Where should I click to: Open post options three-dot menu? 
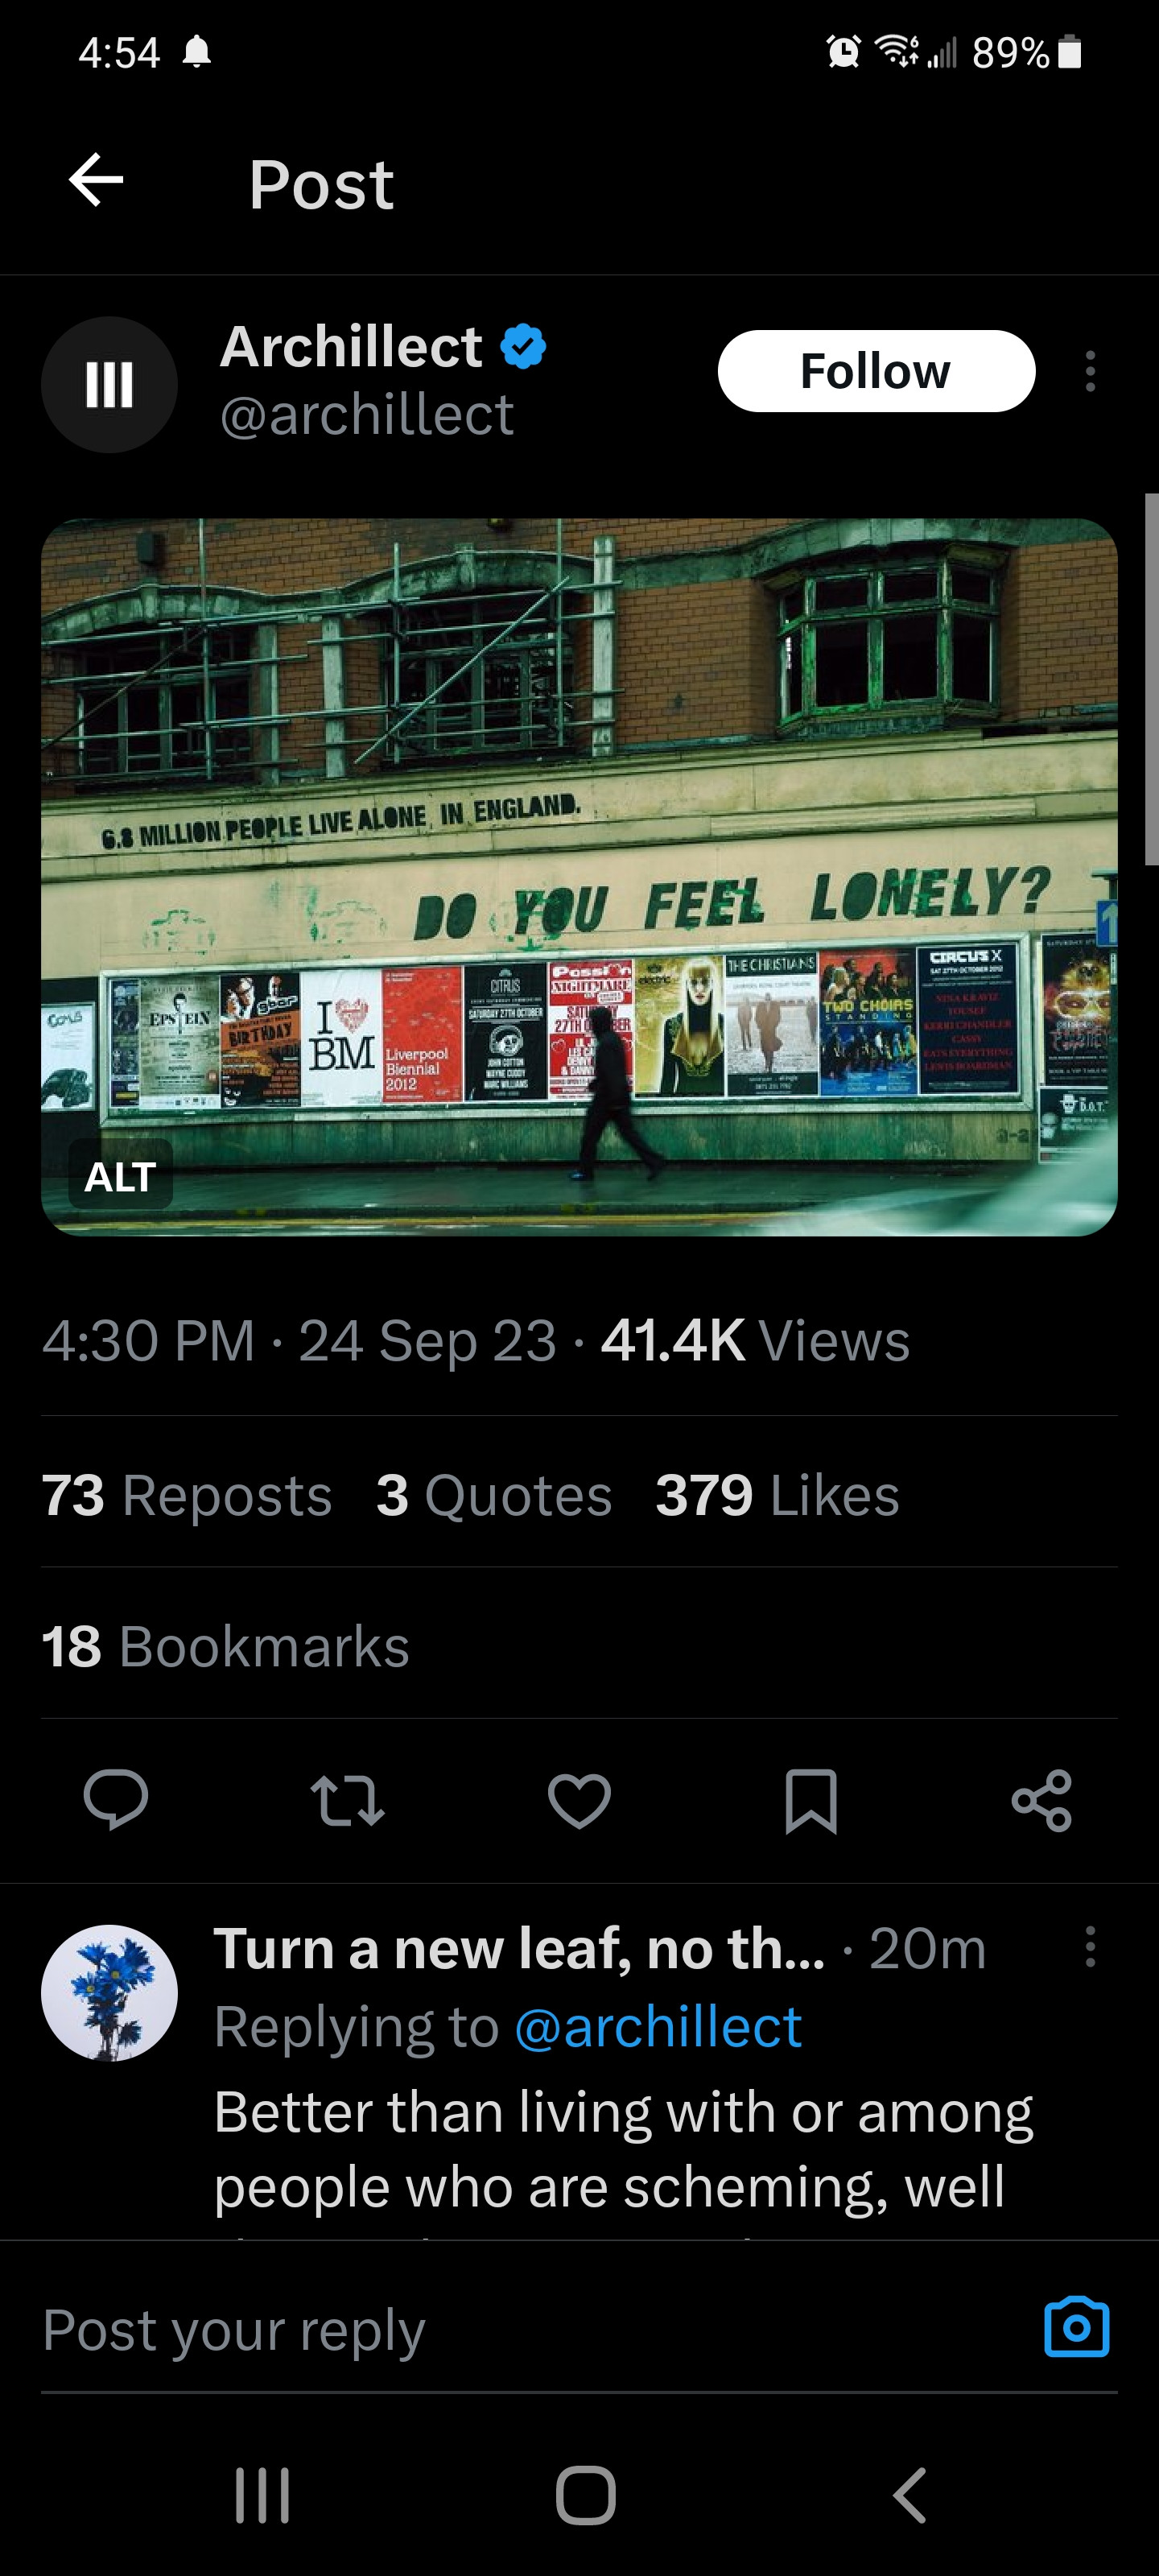coord(1090,371)
